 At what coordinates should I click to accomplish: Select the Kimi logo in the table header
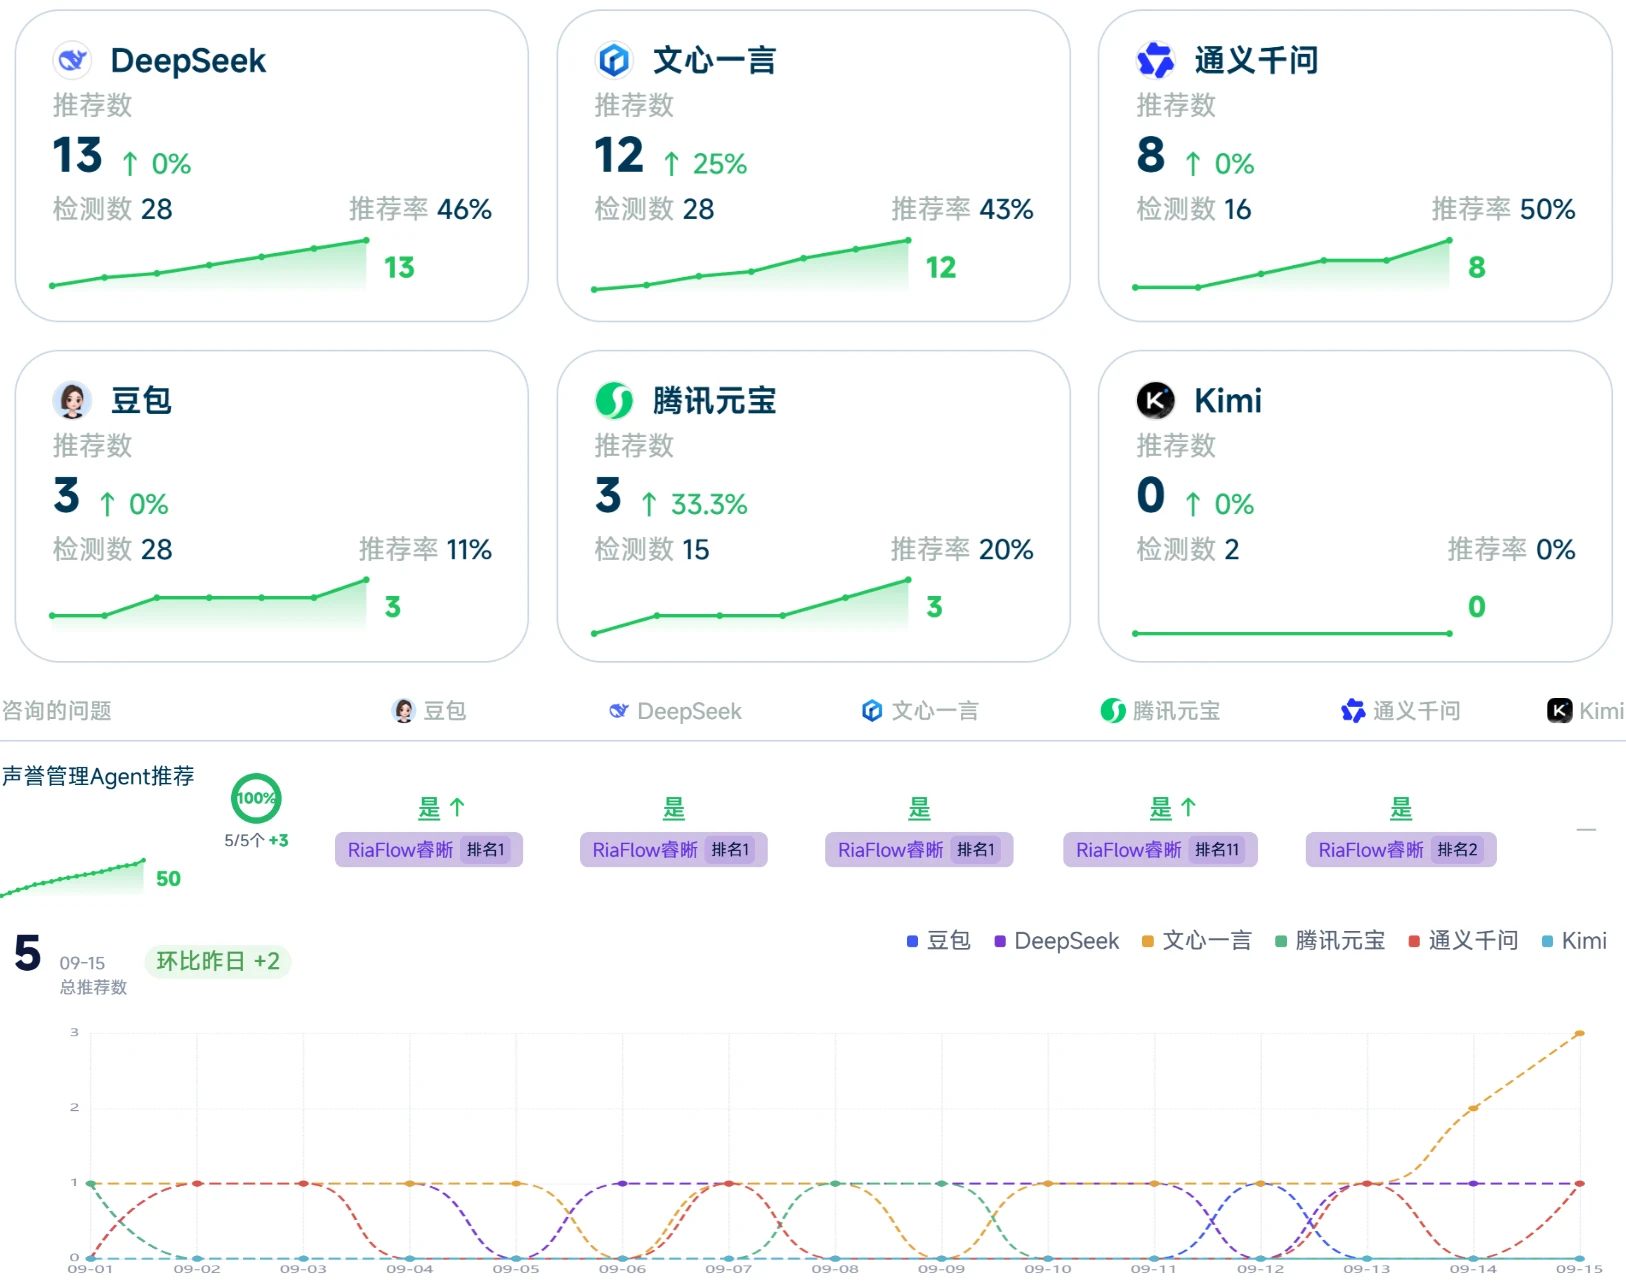[1559, 711]
